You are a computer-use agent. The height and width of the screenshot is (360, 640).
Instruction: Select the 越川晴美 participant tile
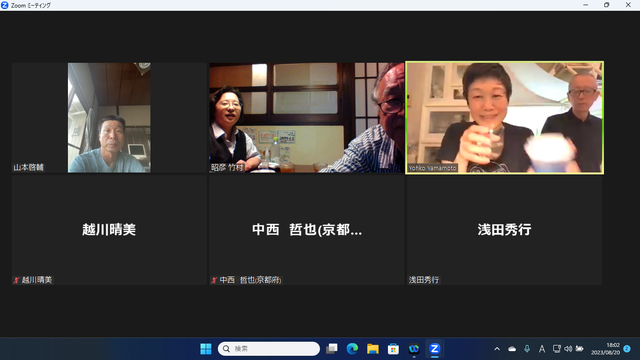tap(109, 230)
